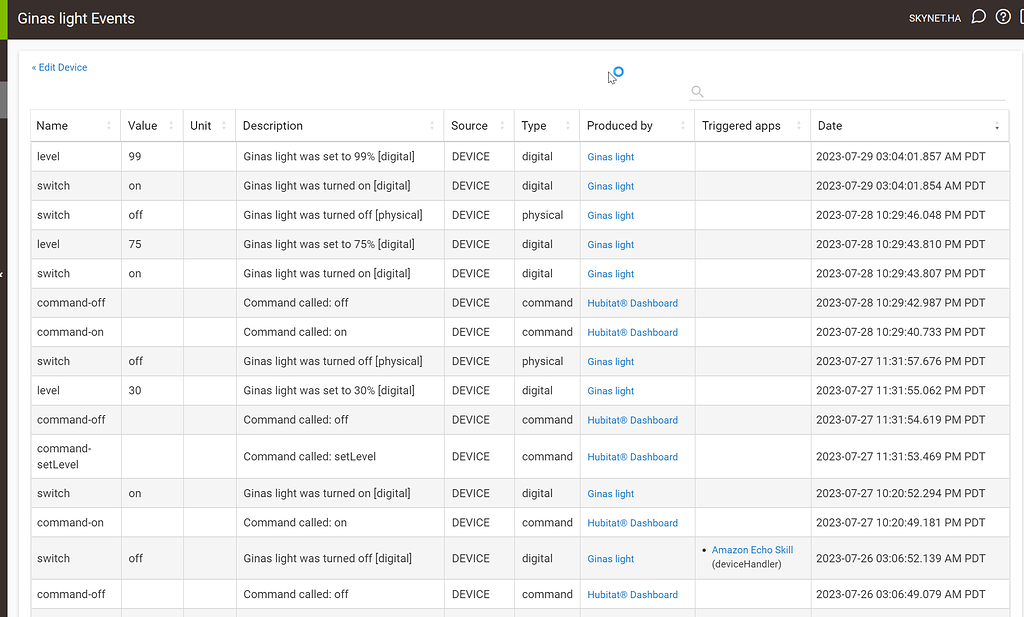Select the 75% level event row description
Viewport: 1024px width, 617px height.
[328, 244]
